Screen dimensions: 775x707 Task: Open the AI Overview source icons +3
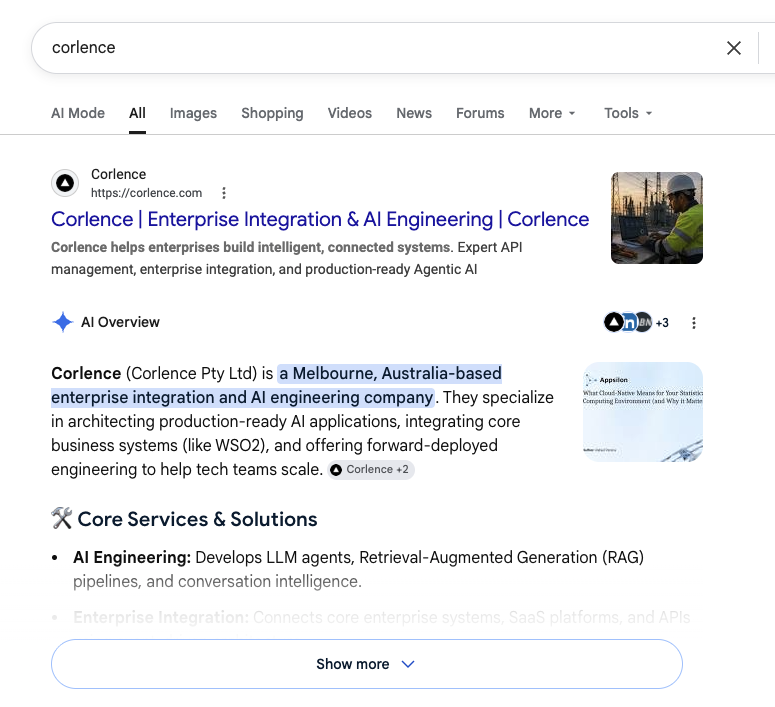636,322
